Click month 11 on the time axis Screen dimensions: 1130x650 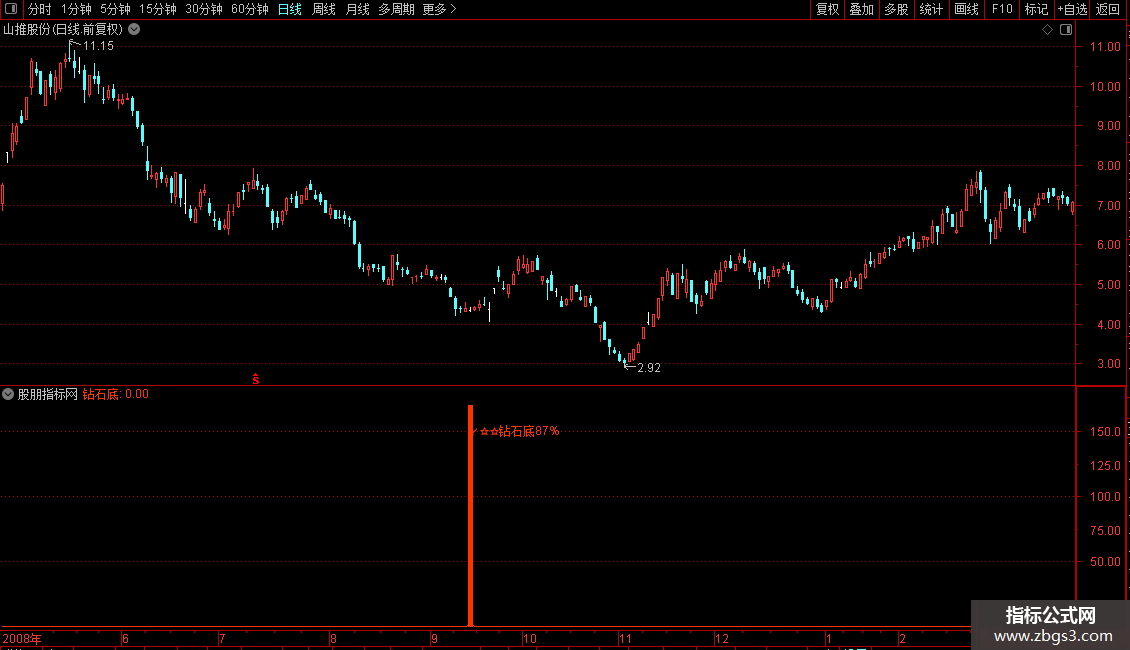(625, 638)
